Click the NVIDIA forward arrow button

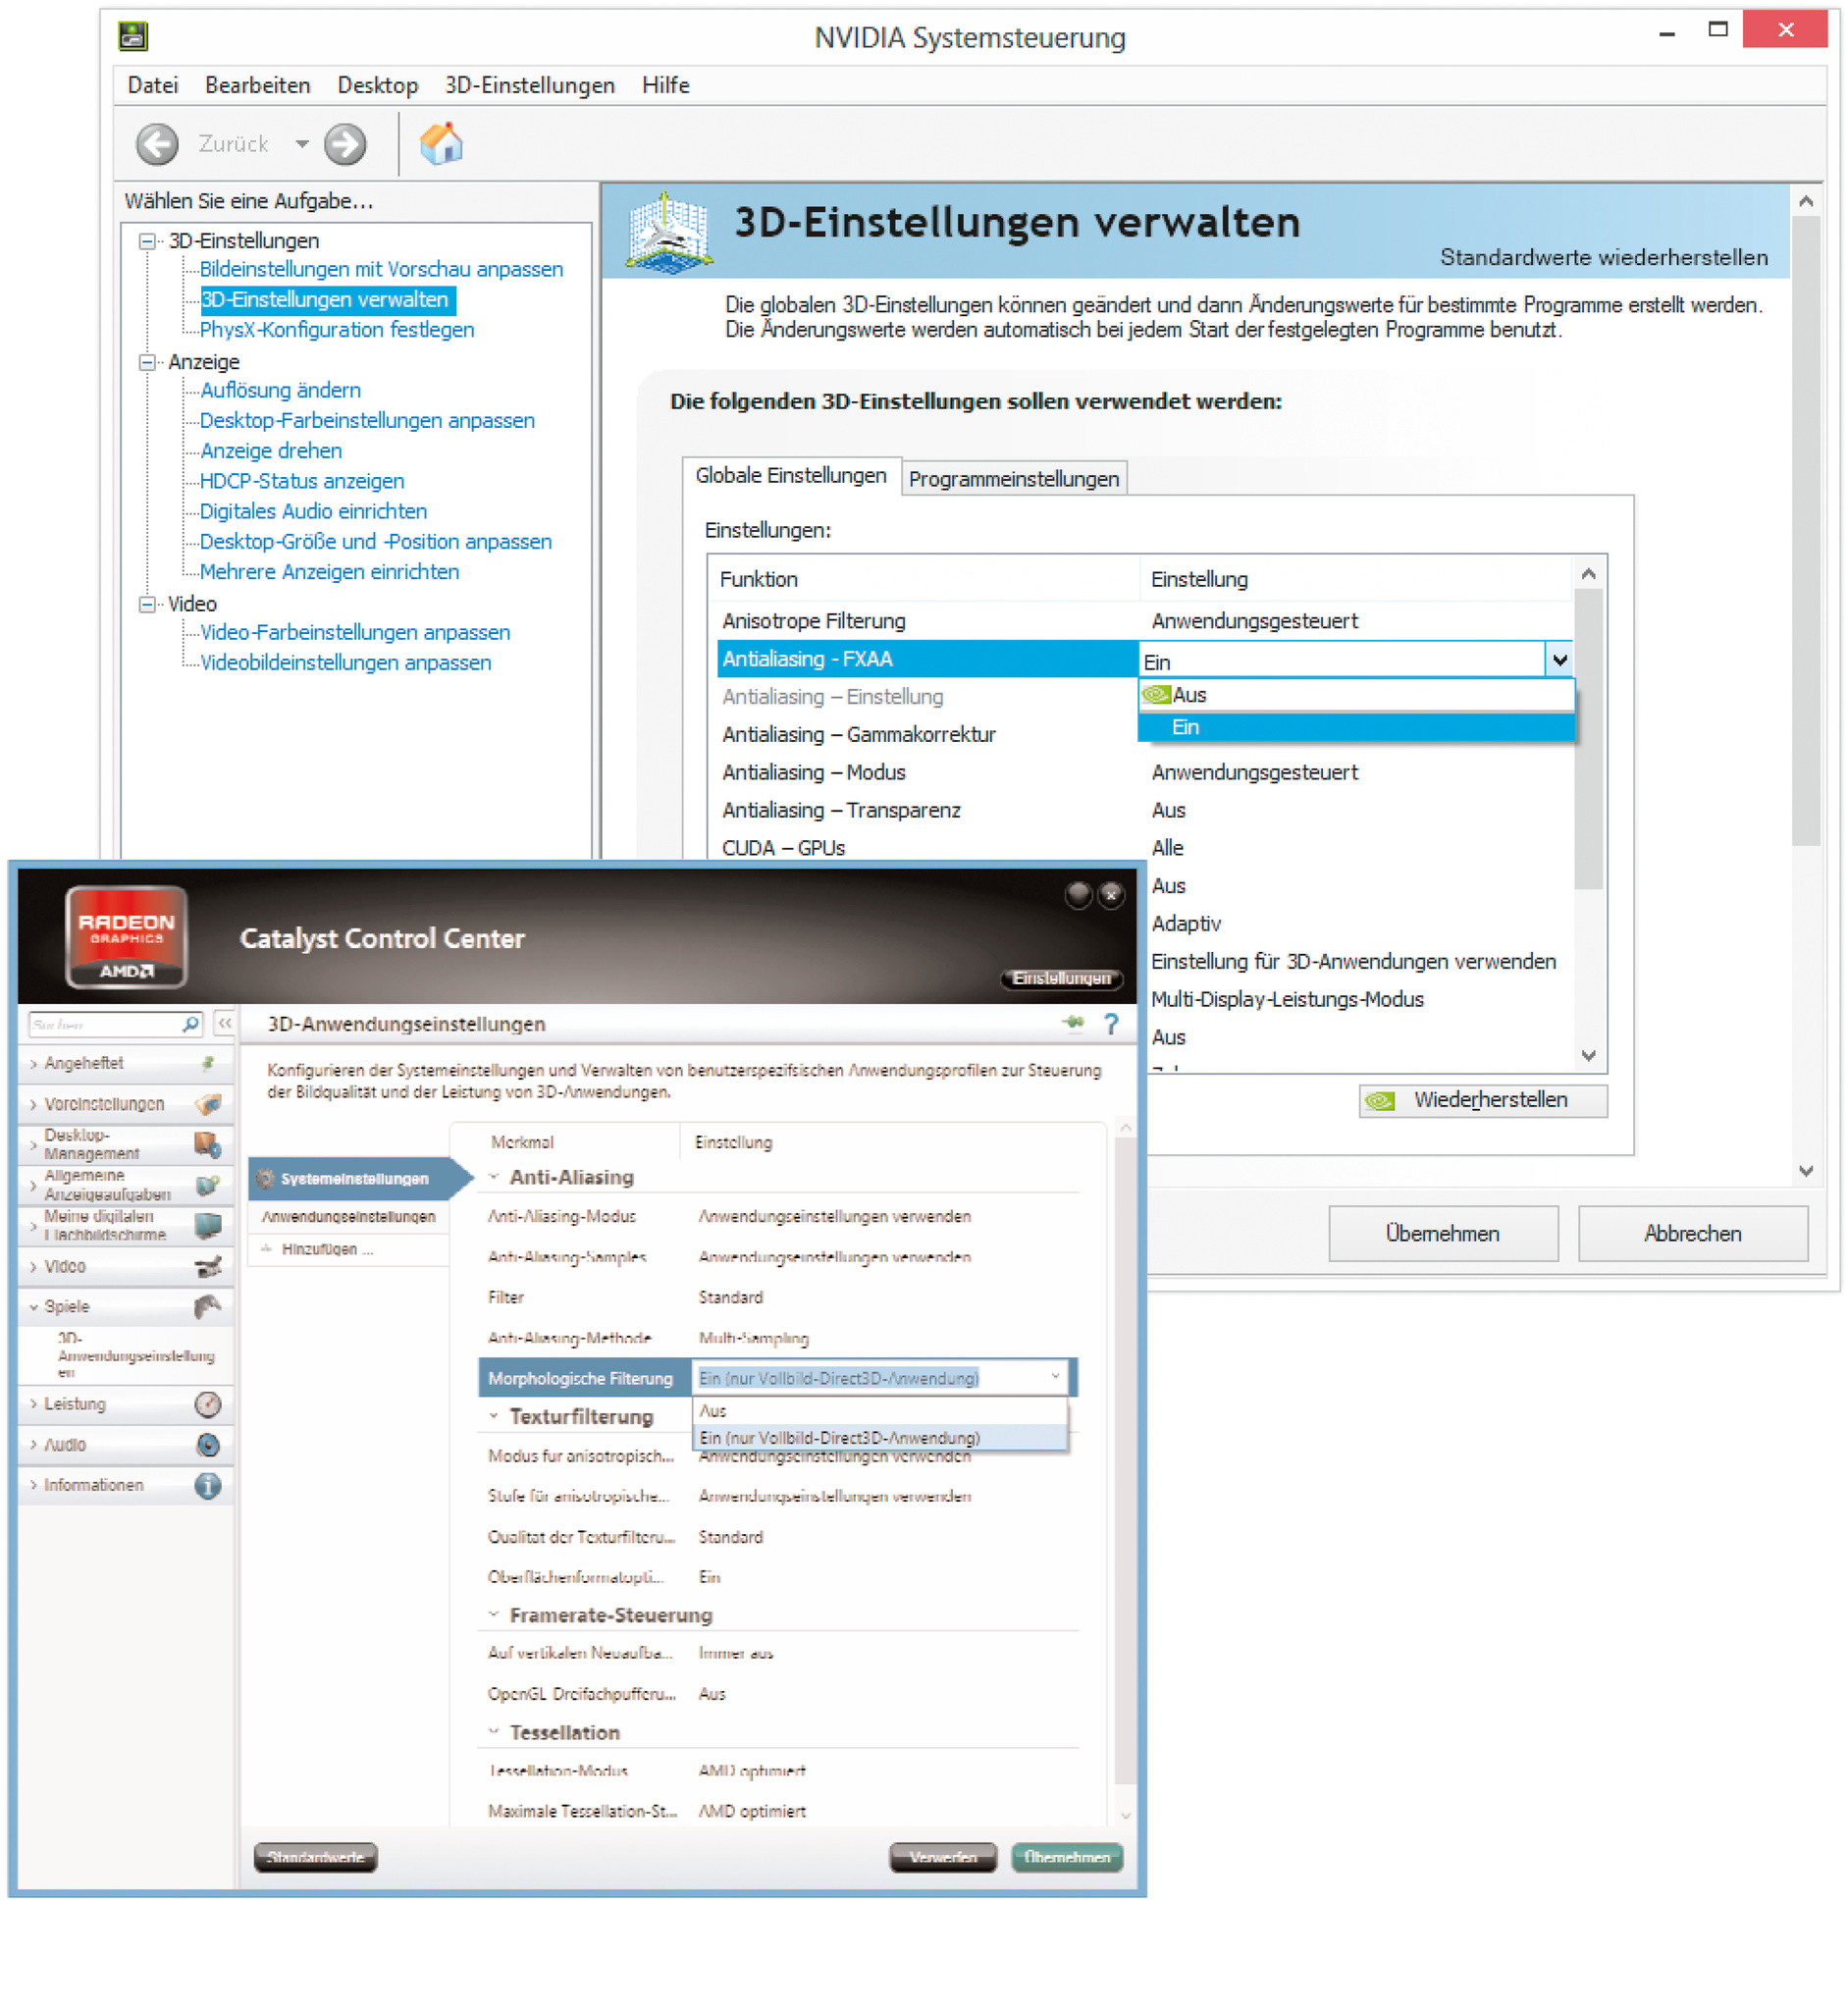345,144
